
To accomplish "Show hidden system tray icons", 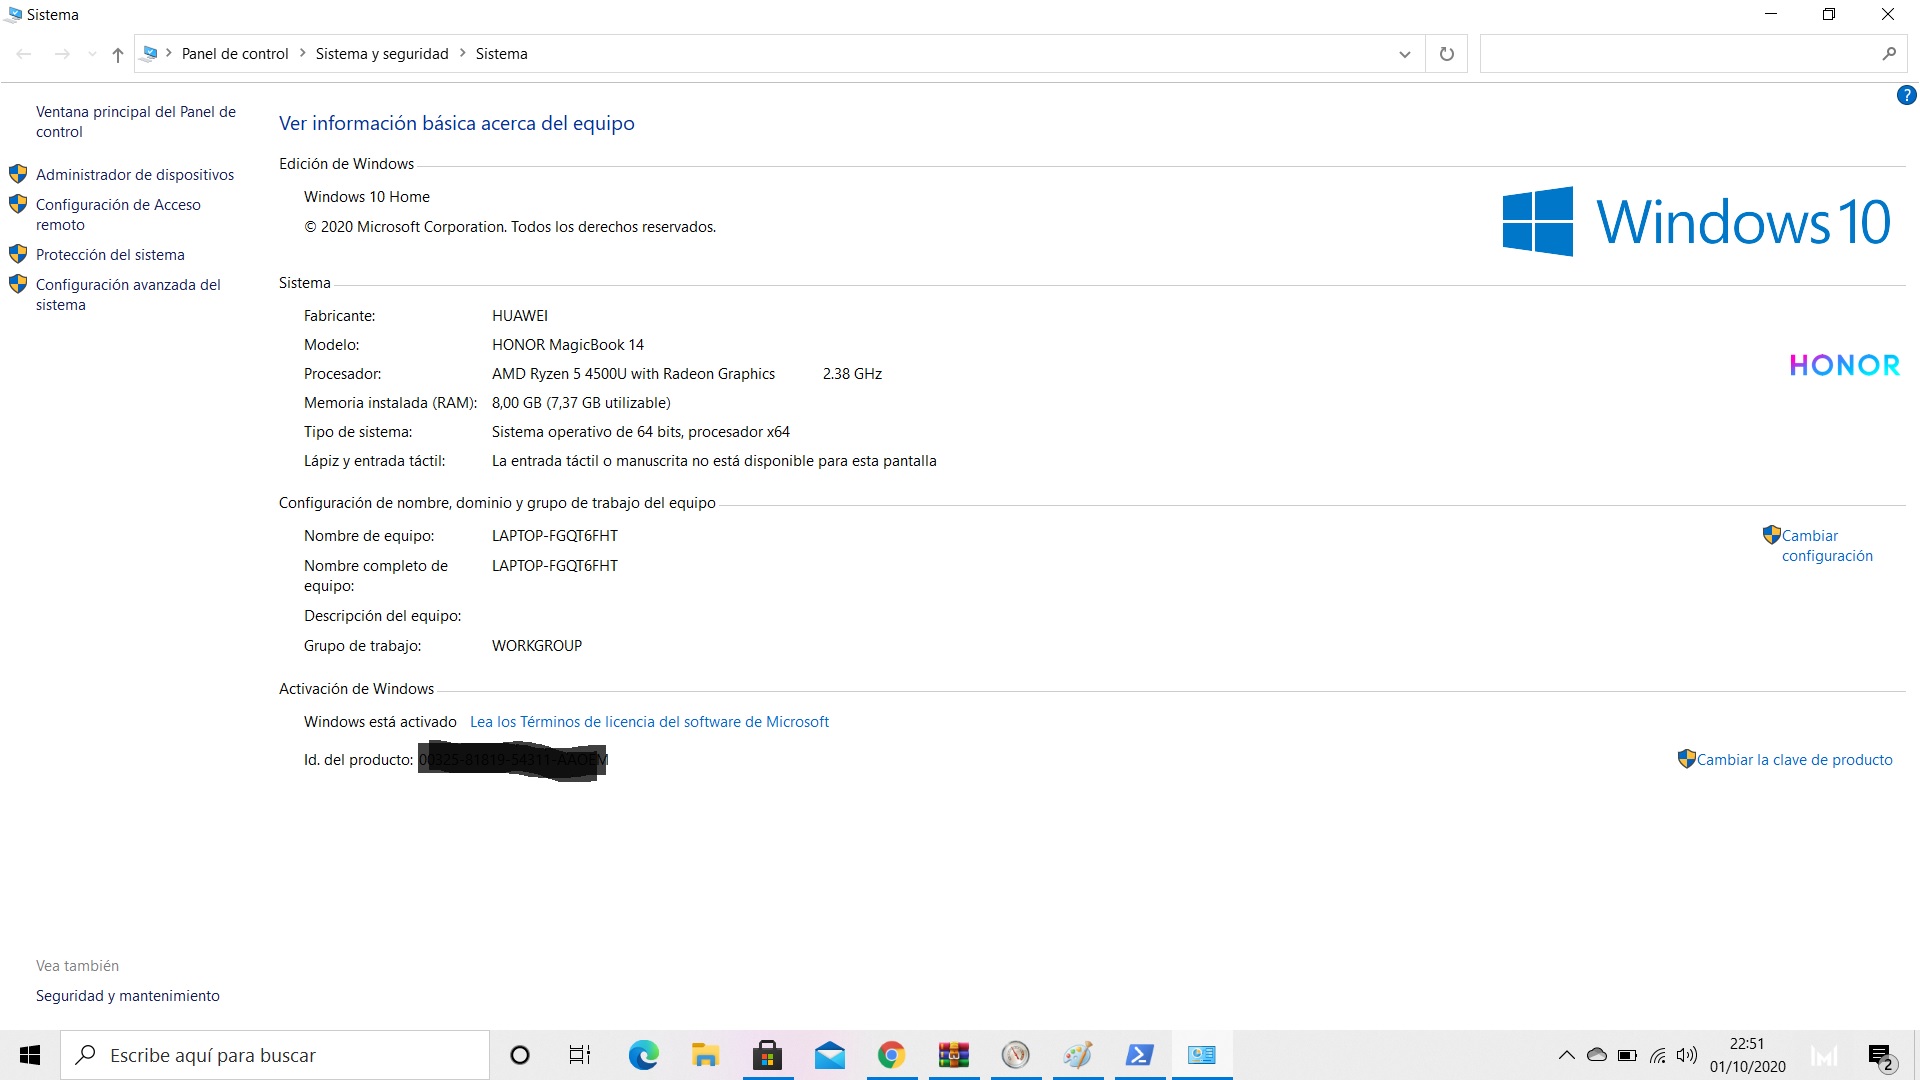I will point(1566,1055).
